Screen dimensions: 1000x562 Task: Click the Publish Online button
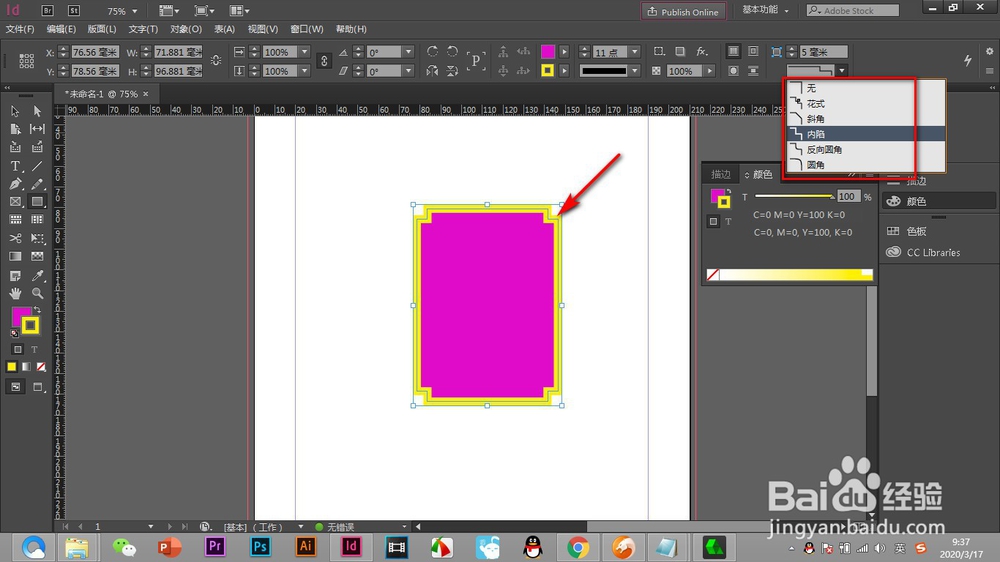click(x=683, y=11)
